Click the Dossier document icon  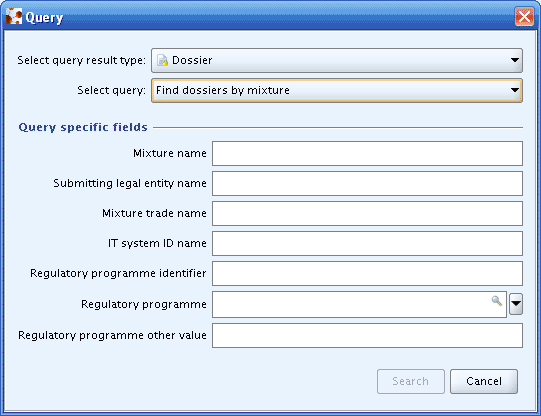tap(162, 60)
